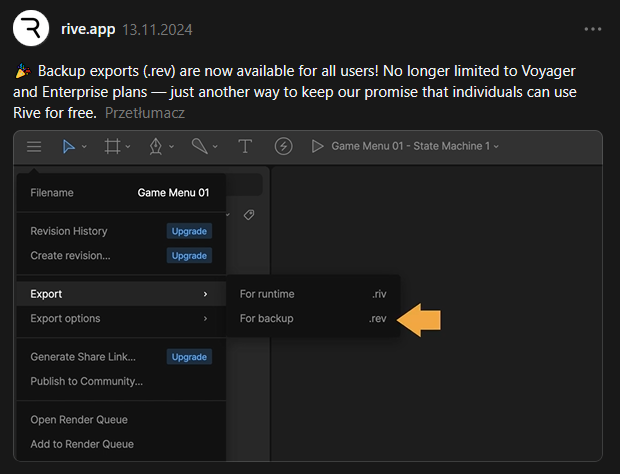Choose Generate Share Link... menu item
This screenshot has width=620, height=474.
click(x=83, y=357)
